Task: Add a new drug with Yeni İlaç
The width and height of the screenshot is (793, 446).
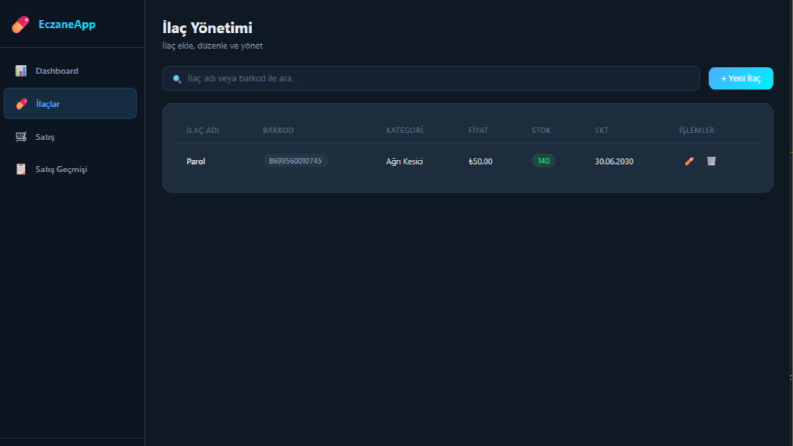Action: [740, 78]
